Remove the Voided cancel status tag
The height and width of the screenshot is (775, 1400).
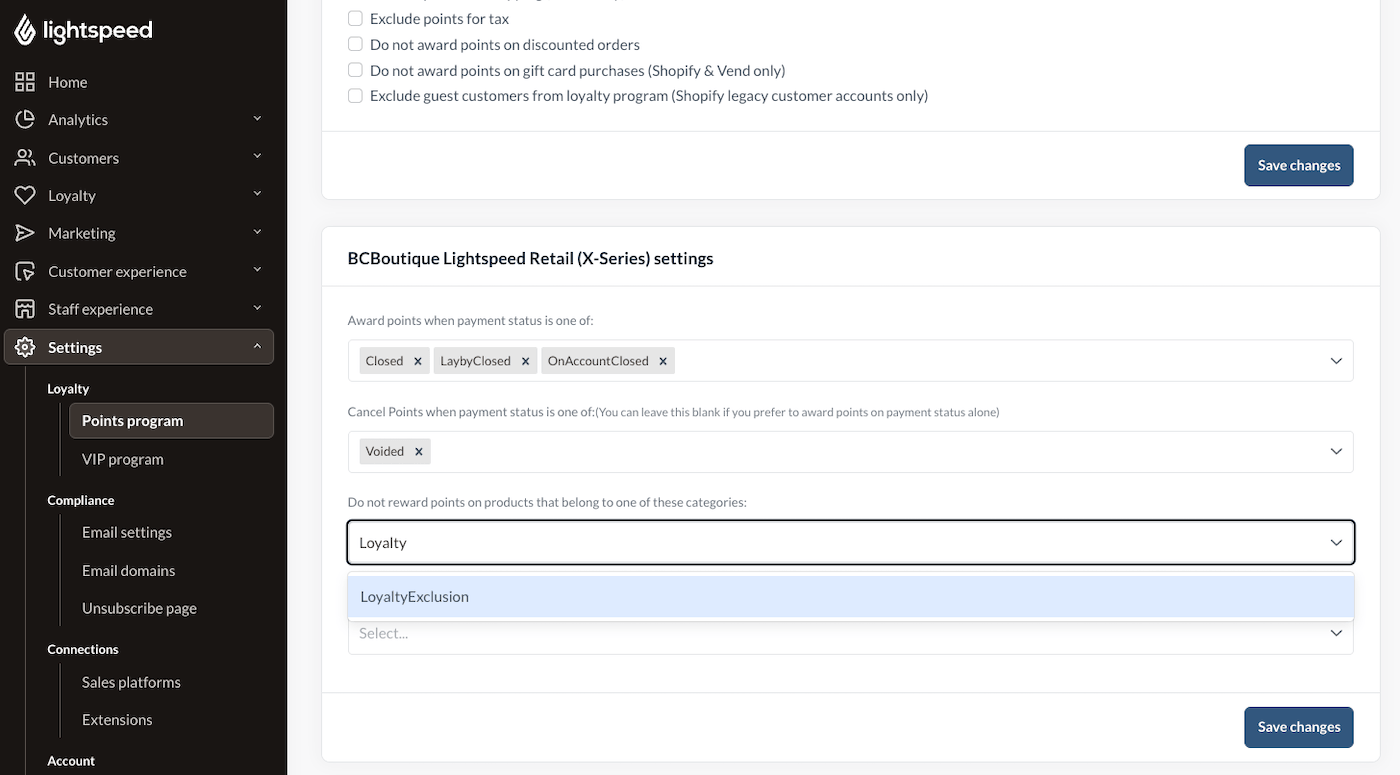tap(419, 452)
